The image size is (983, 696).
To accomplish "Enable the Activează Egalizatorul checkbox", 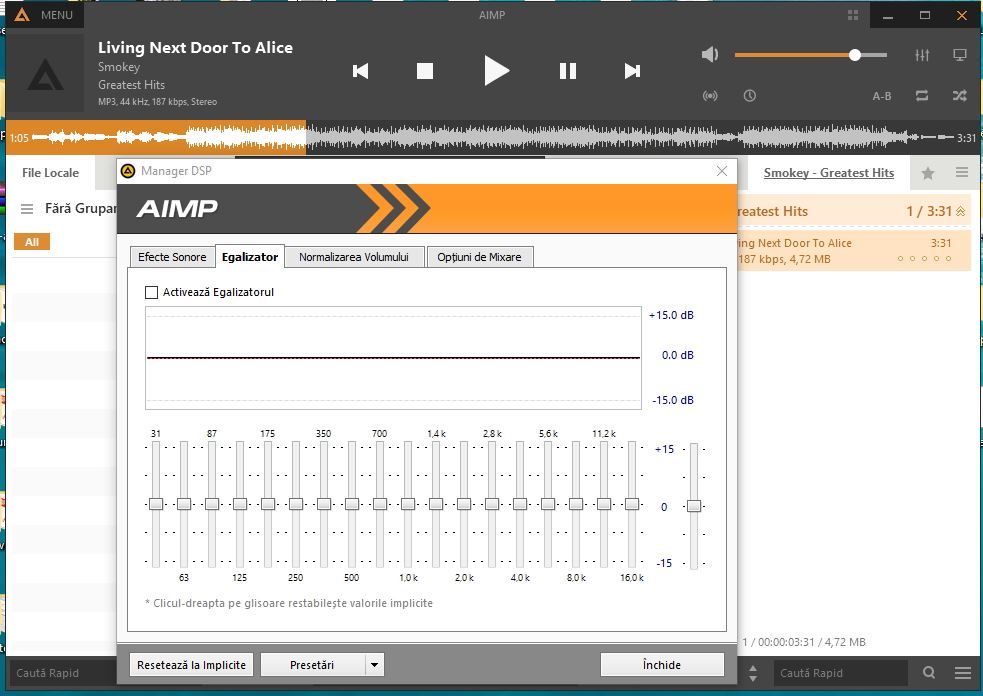I will (x=151, y=292).
